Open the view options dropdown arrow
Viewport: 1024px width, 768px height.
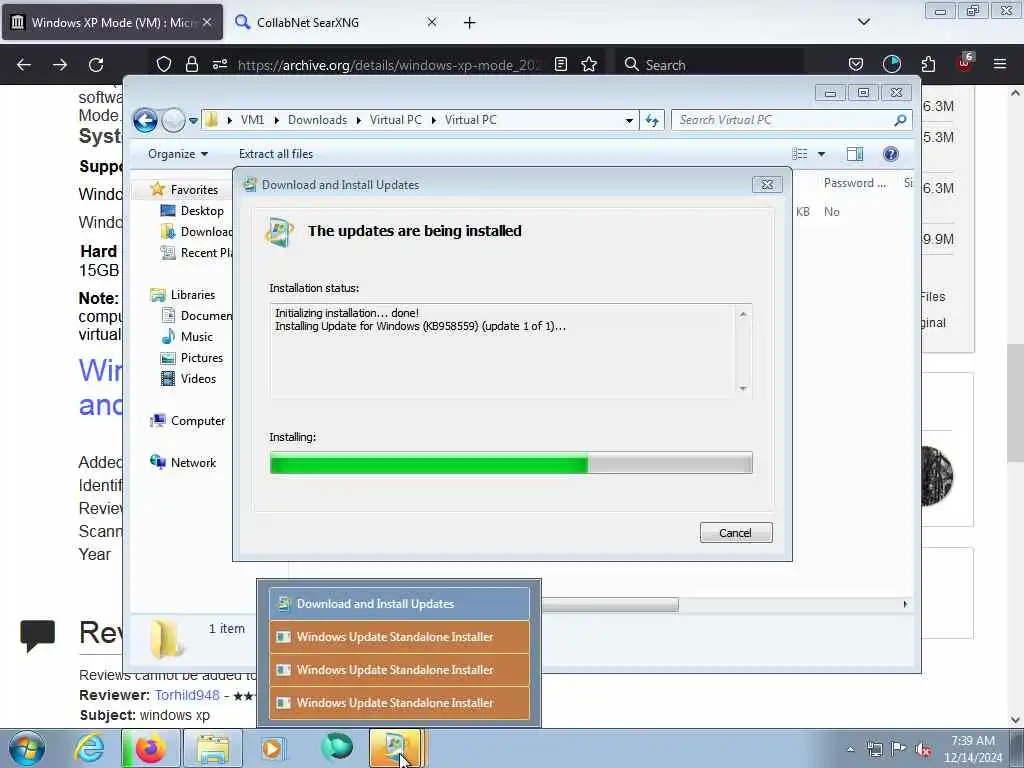822,154
